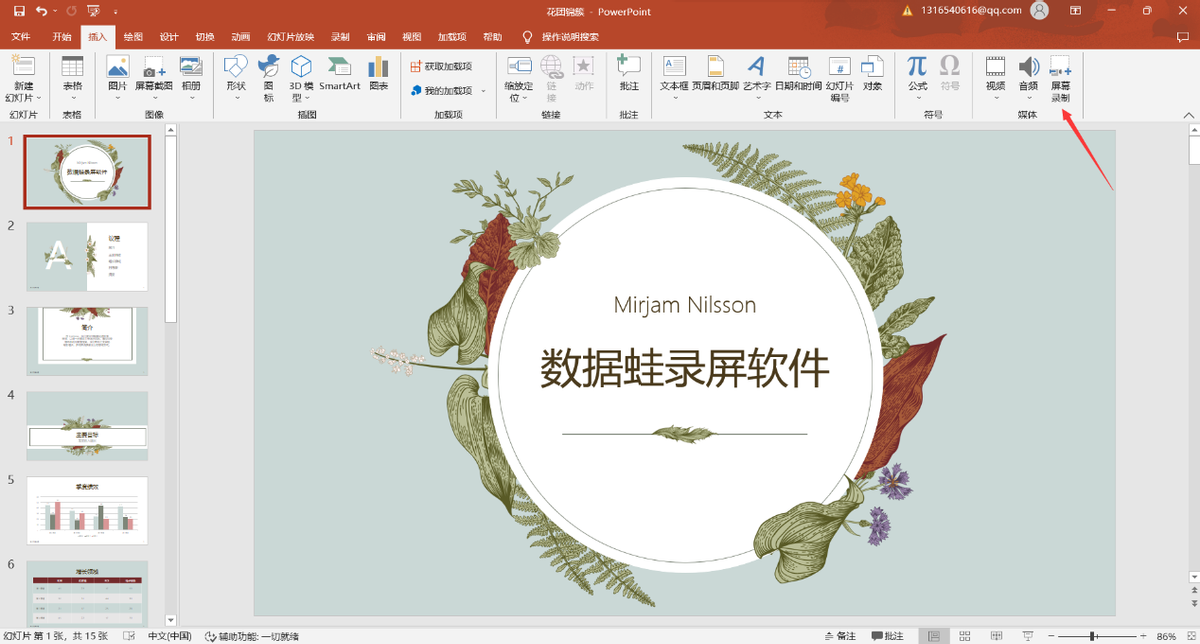Open the 帮助 help tab
The image size is (1200, 644).
(492, 37)
